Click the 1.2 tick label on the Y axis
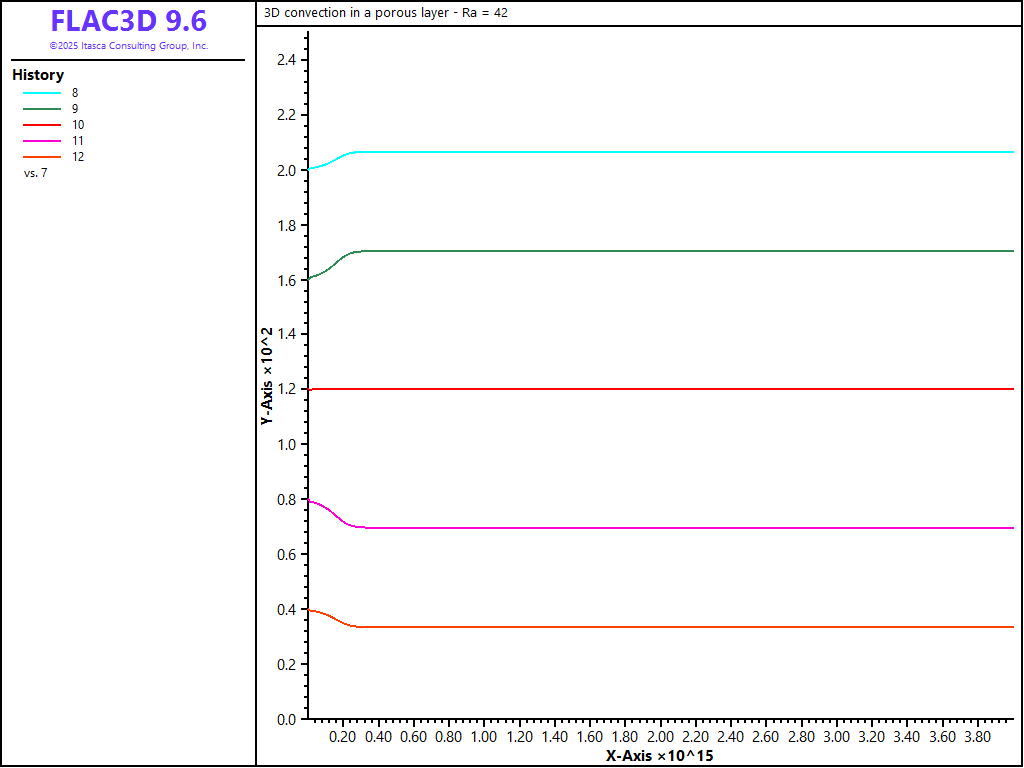The height and width of the screenshot is (768, 1024). pyautogui.click(x=288, y=389)
